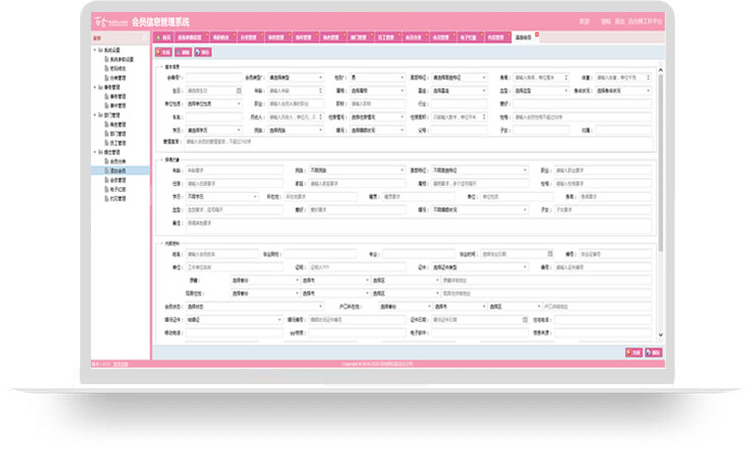Click the collapse icon in the sidebar header

tap(146, 38)
